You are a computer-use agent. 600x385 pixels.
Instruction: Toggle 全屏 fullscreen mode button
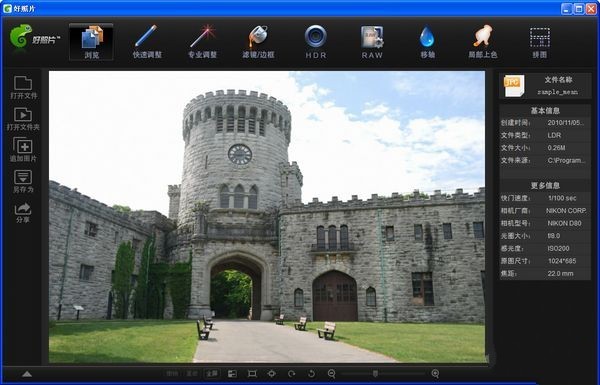click(212, 374)
